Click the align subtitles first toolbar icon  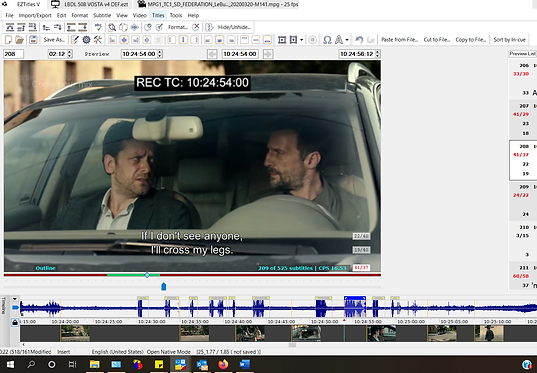[x=10, y=27]
